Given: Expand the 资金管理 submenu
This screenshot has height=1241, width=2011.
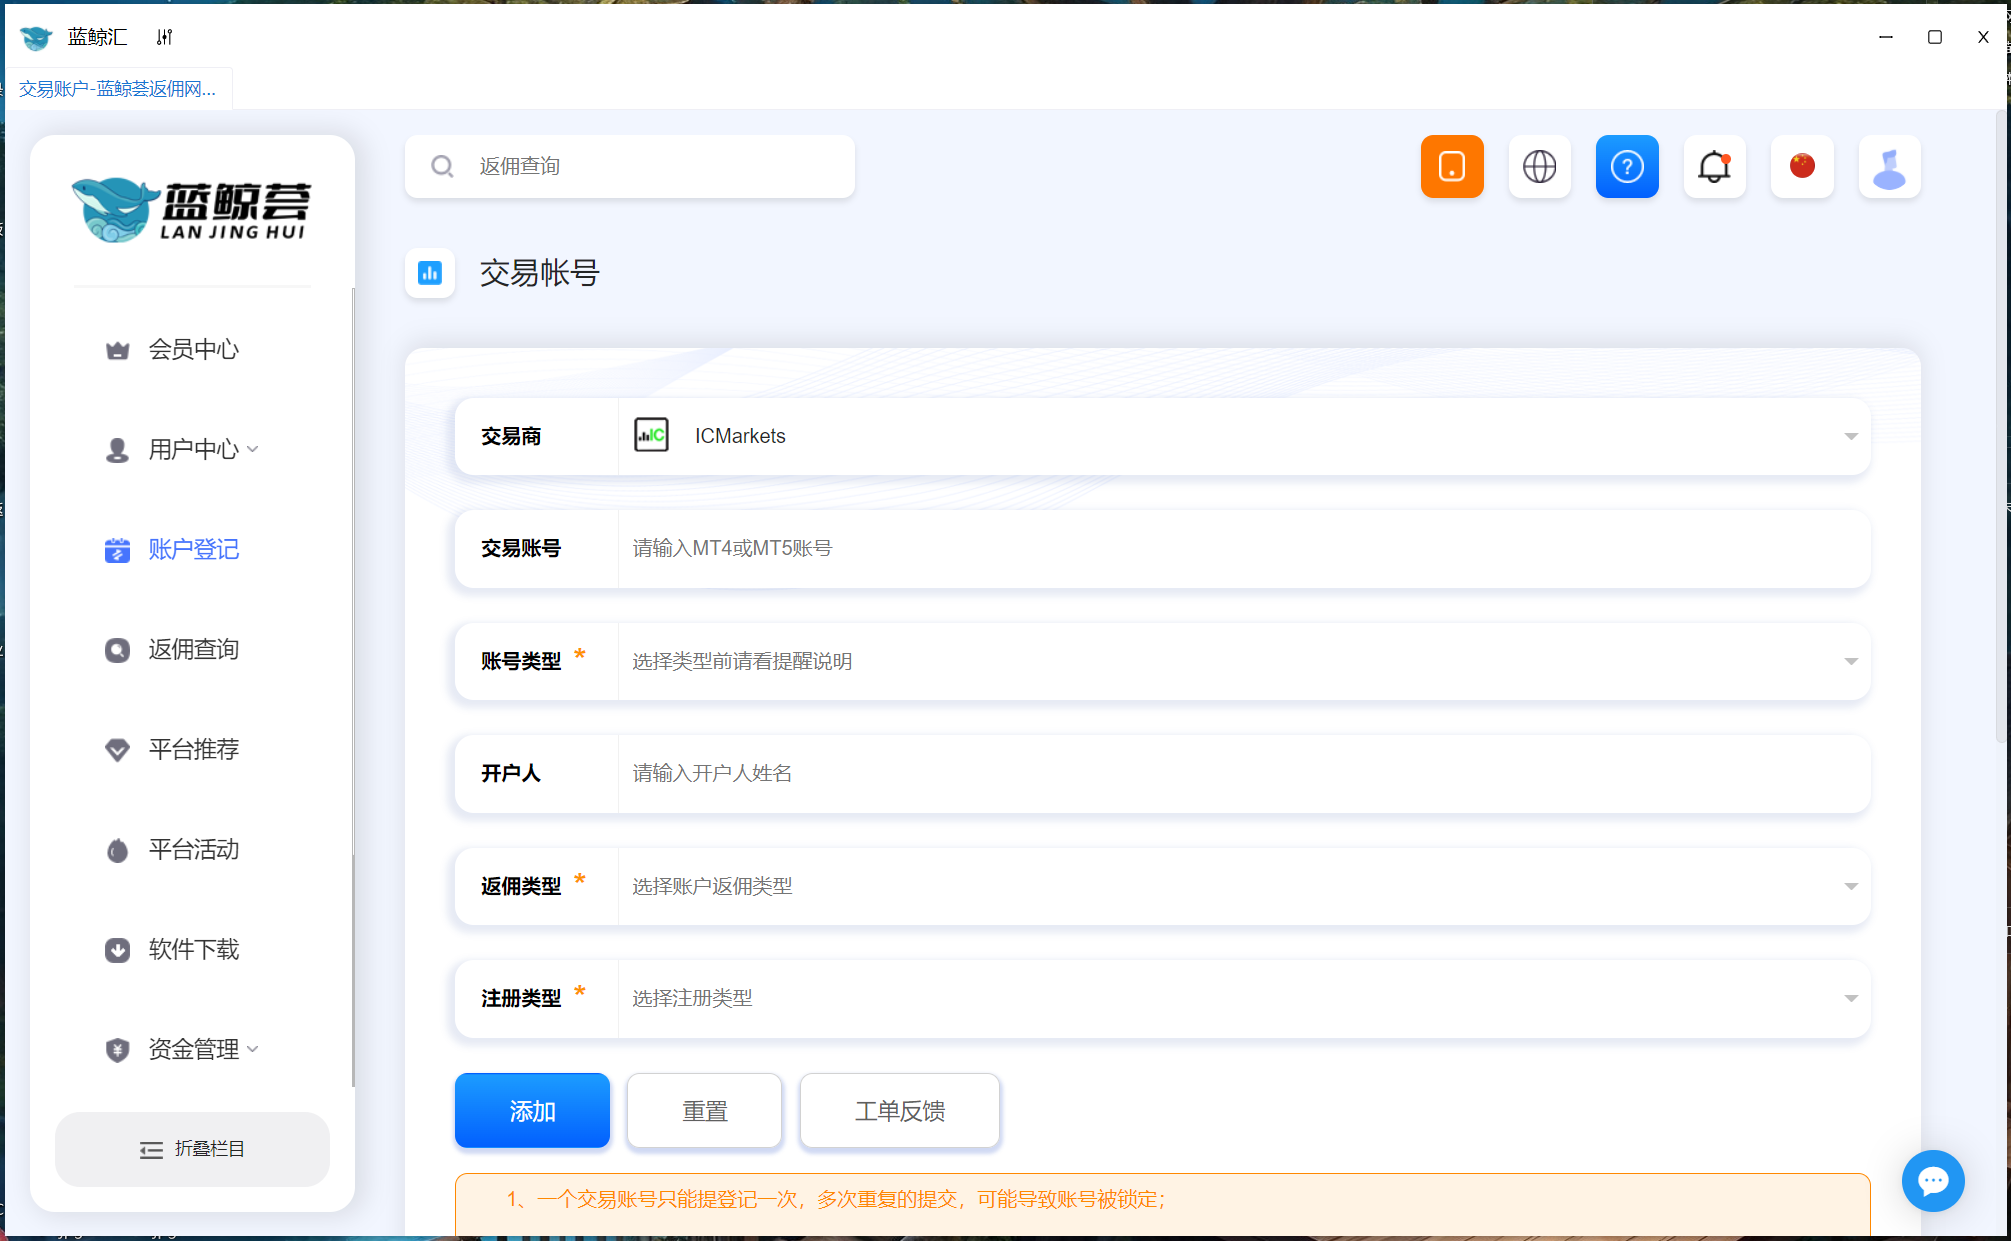Looking at the screenshot, I should point(193,1049).
